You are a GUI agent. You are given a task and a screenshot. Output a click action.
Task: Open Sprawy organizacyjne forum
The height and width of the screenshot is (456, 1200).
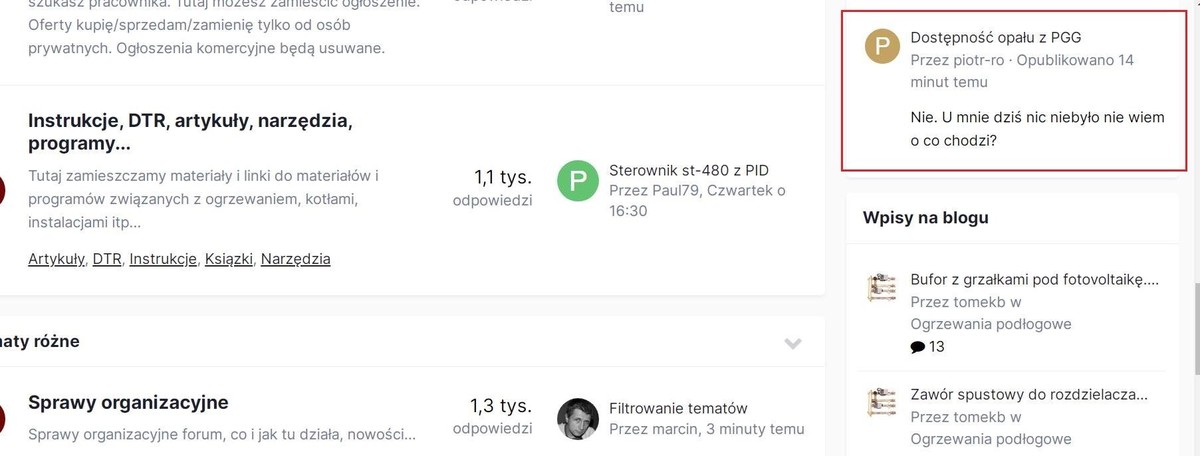tap(128, 402)
